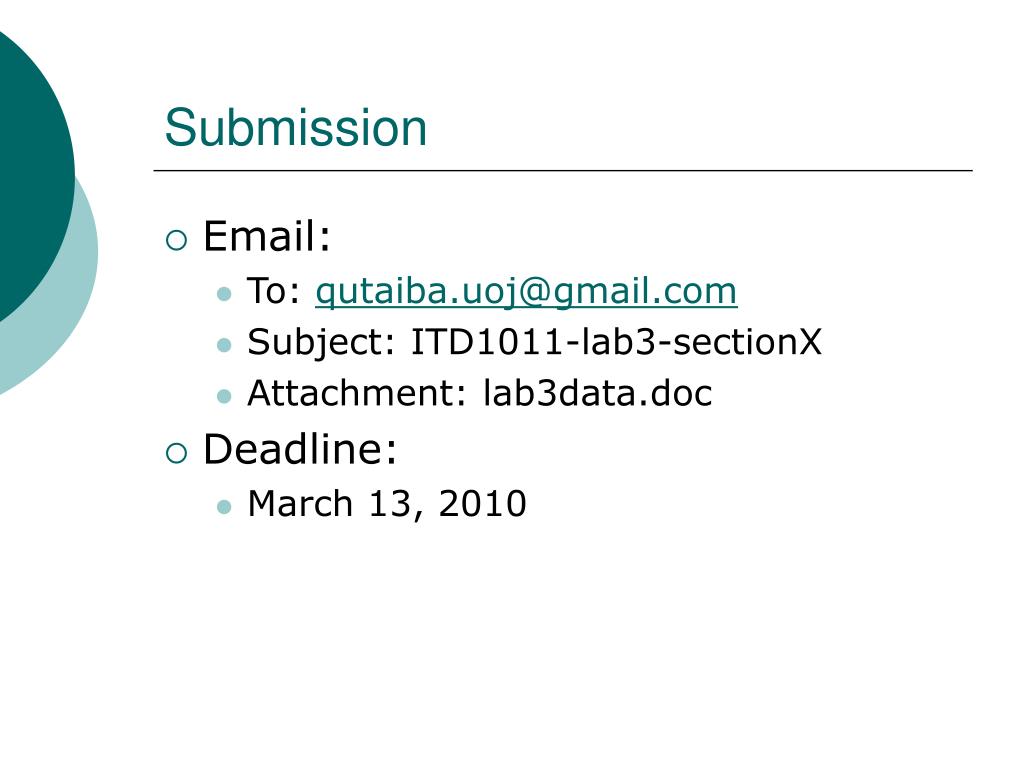Select the hollow bullet beside Email:
This screenshot has width=1024, height=768.
176,240
